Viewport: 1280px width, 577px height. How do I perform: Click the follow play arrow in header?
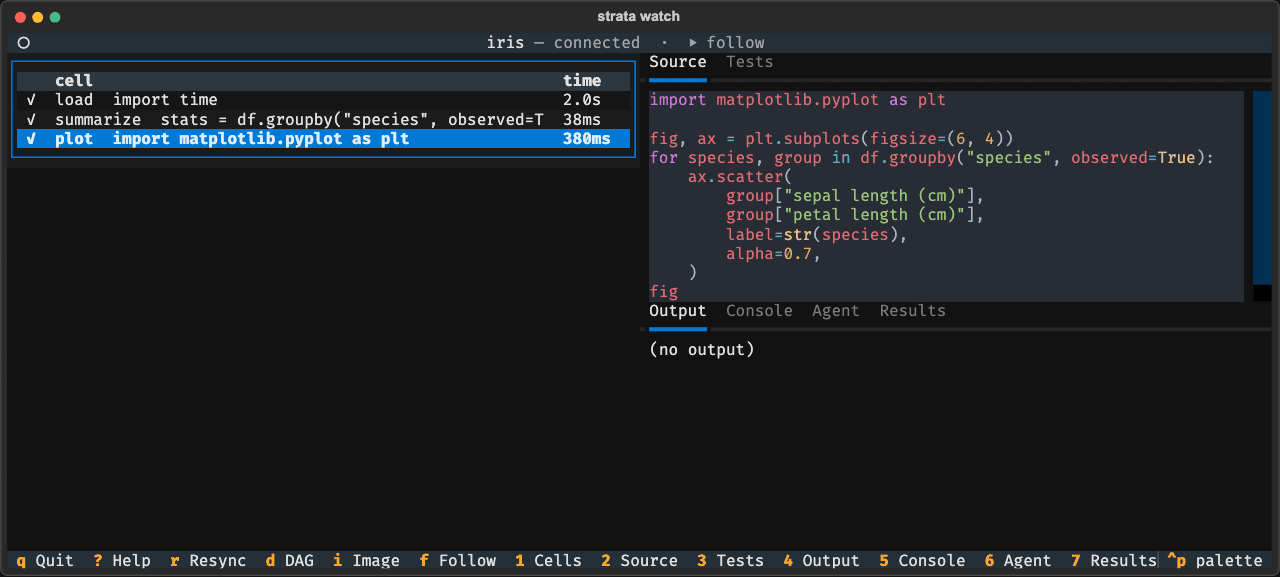click(x=693, y=43)
